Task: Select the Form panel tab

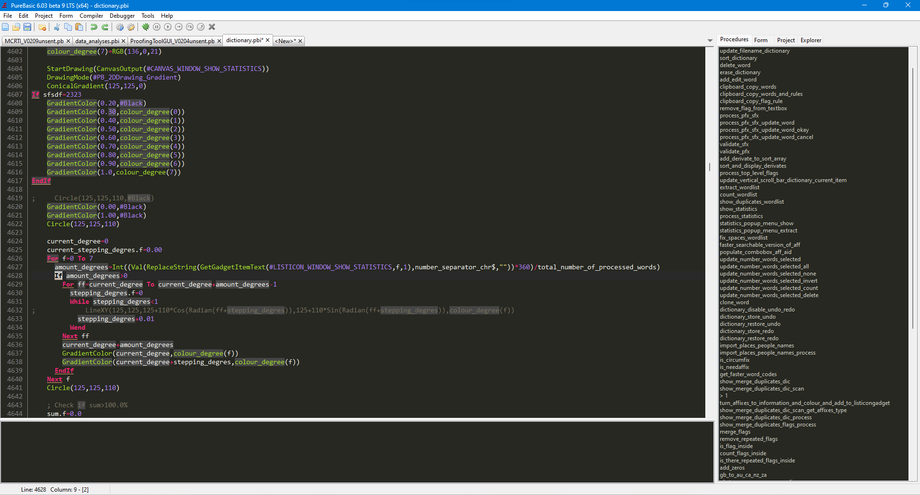Action: (x=761, y=40)
